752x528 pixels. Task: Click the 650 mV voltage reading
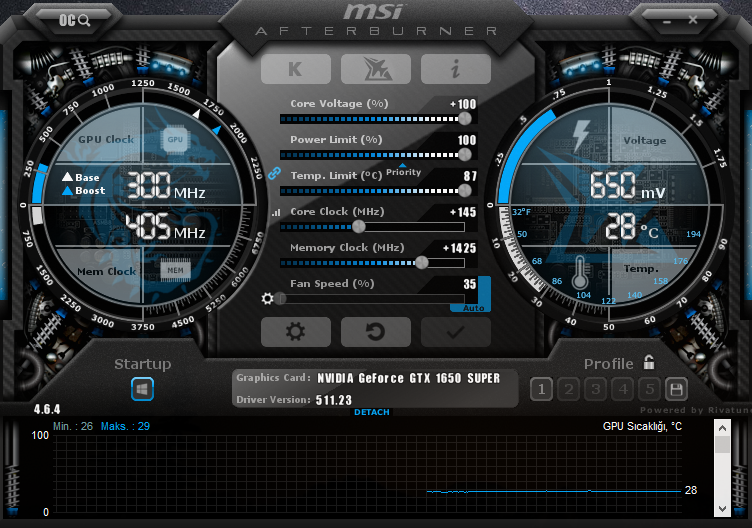[628, 185]
